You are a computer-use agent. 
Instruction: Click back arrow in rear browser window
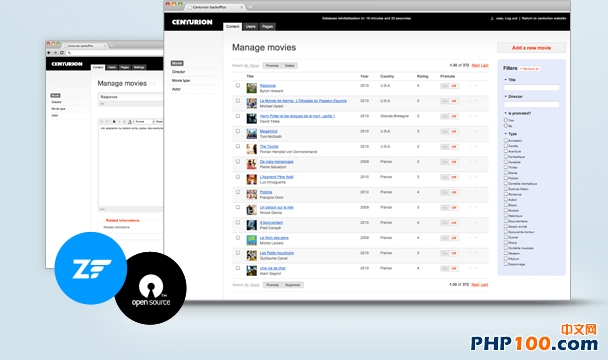tap(49, 52)
